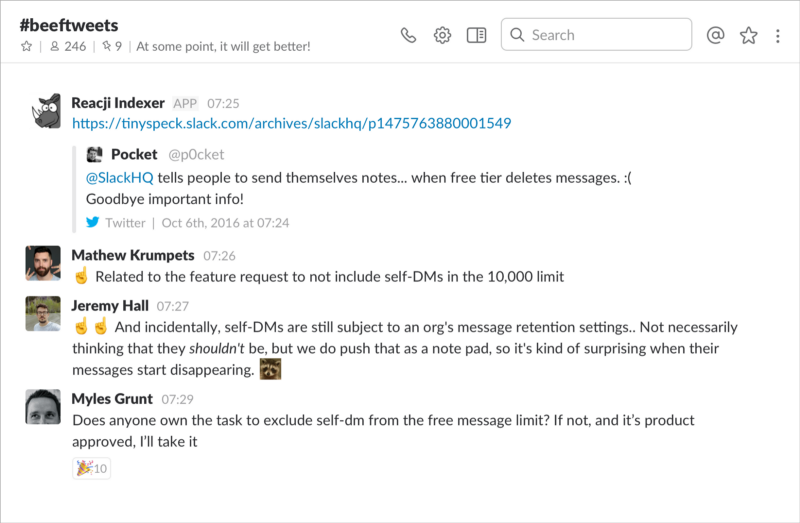
Task: Toggle the party popper reaction count
Action: coord(91,468)
